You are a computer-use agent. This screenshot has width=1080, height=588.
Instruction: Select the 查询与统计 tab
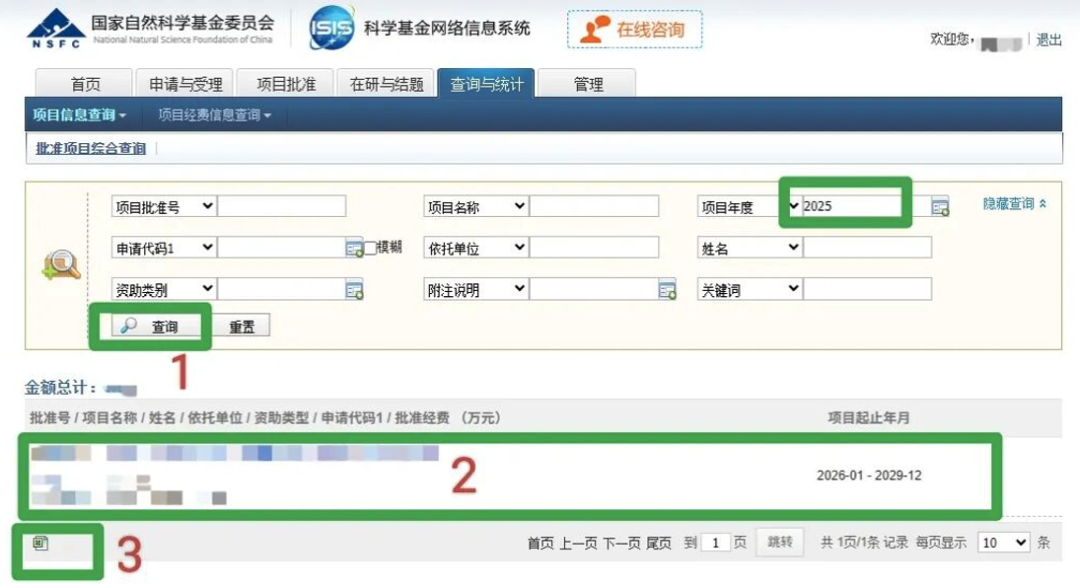click(486, 83)
